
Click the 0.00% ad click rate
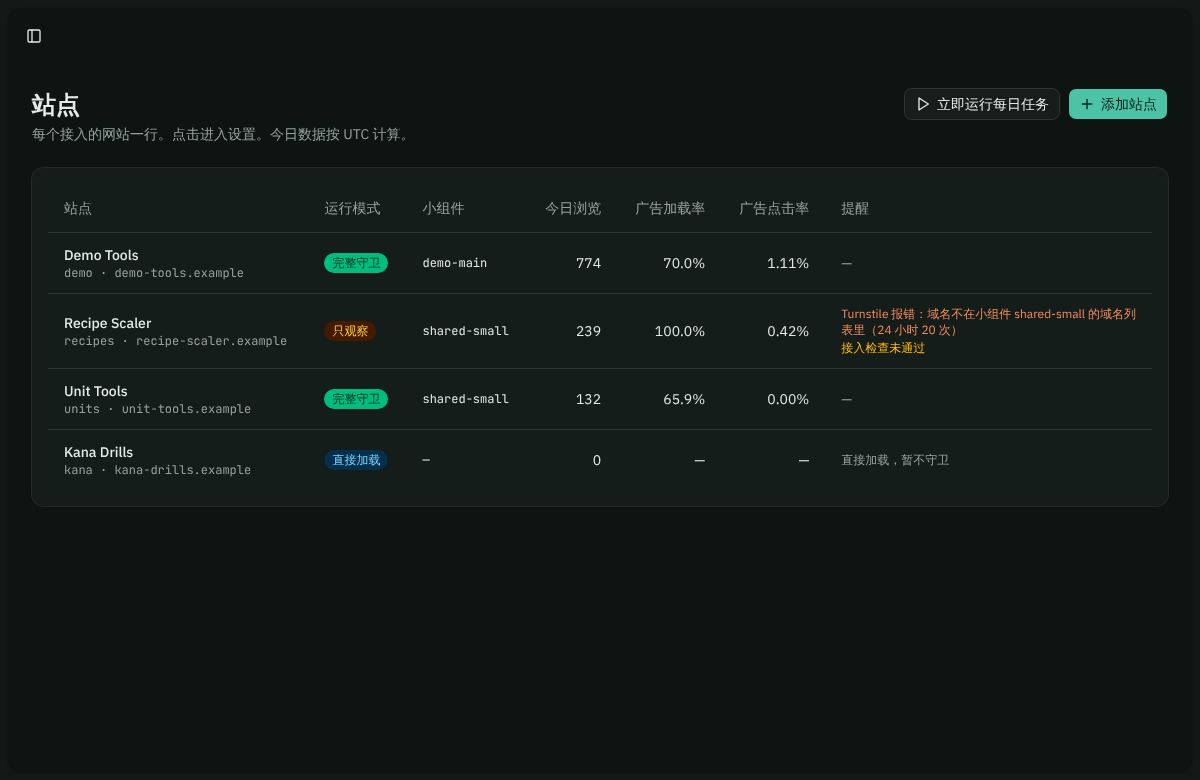788,399
